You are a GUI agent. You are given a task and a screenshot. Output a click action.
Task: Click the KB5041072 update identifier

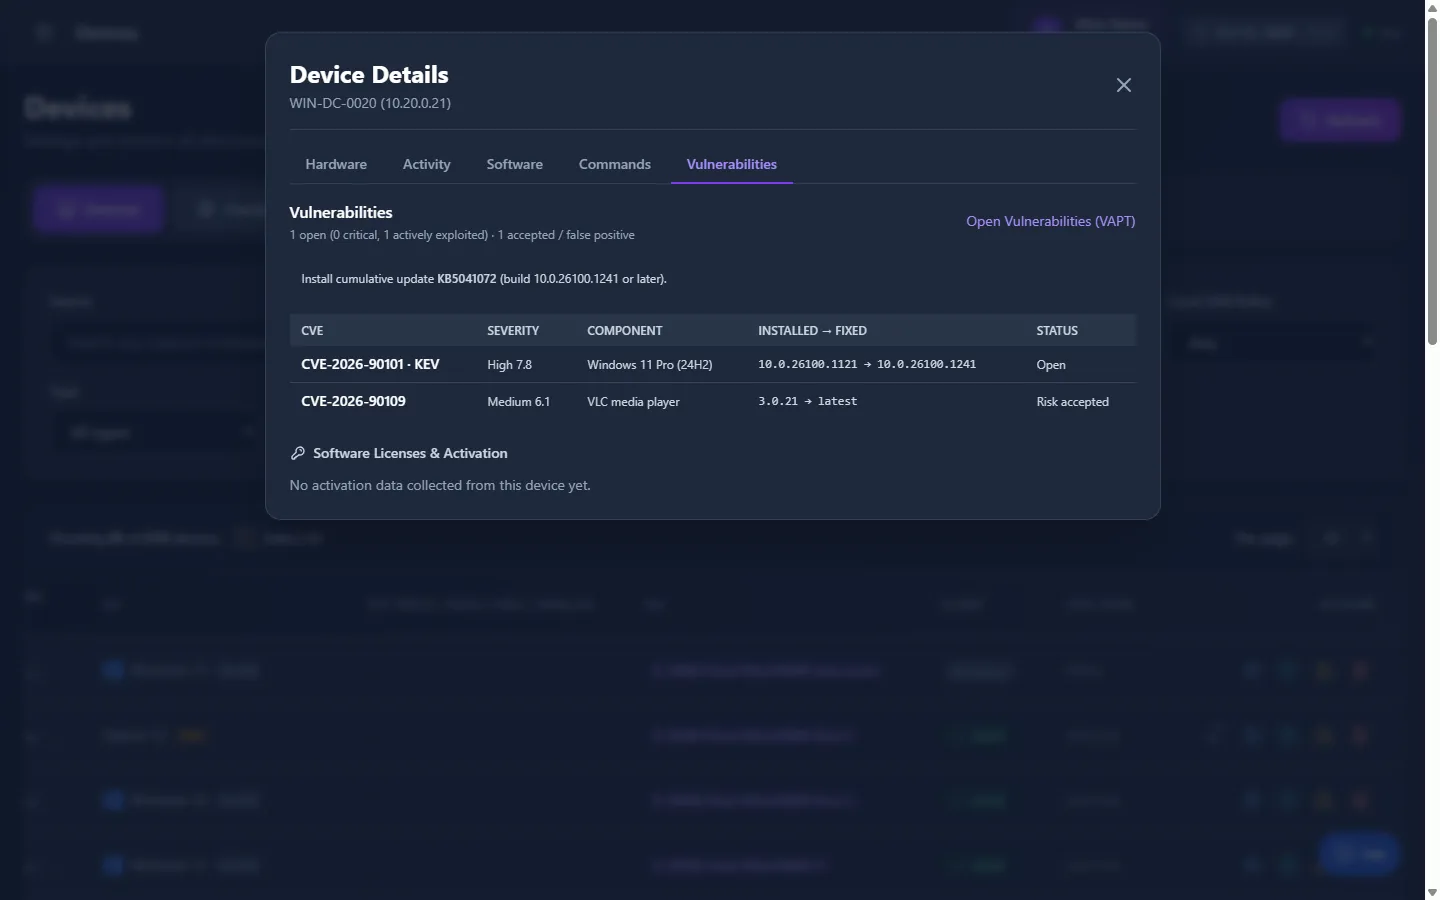[x=467, y=279]
